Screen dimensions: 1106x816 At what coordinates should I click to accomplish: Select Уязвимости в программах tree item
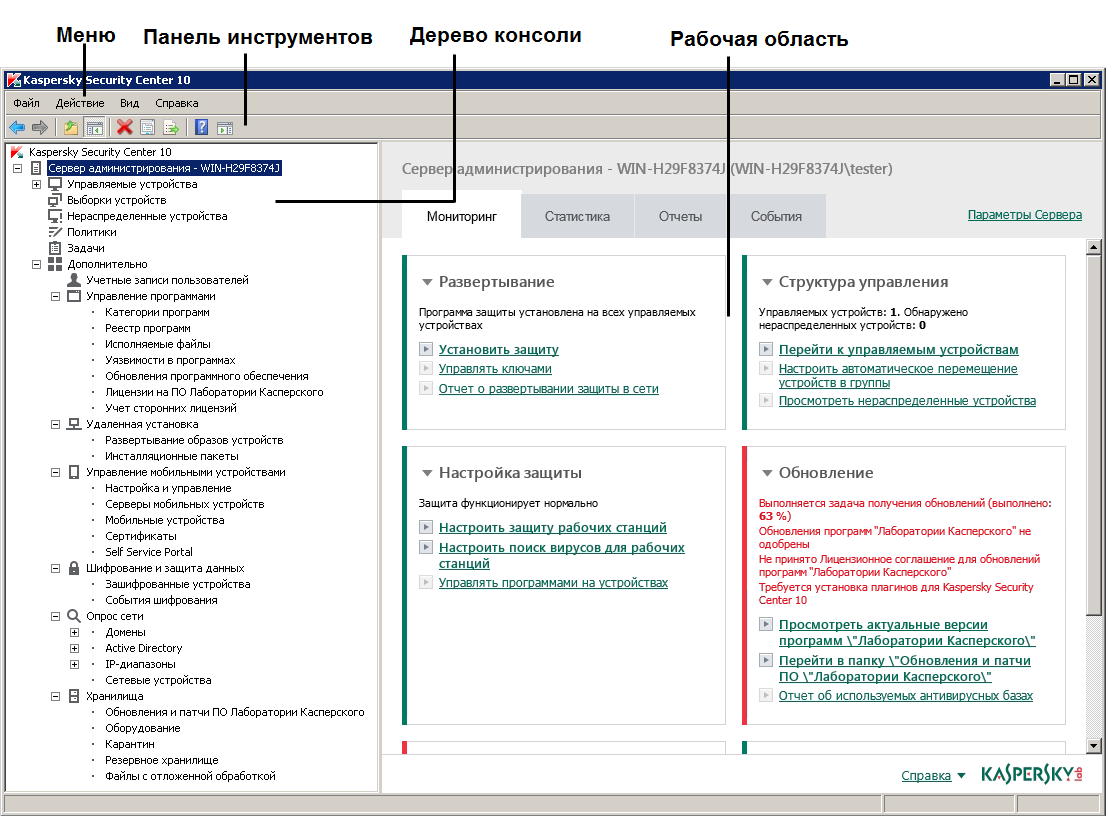coord(170,360)
